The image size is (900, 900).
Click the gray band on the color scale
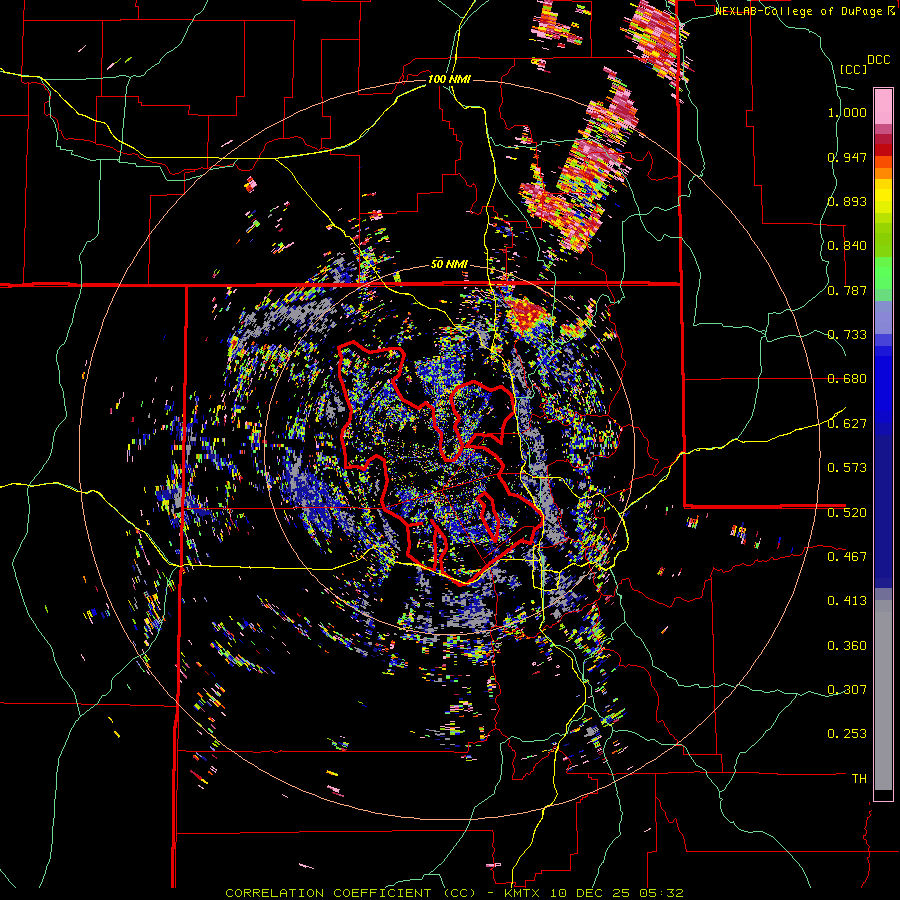pyautogui.click(x=883, y=695)
